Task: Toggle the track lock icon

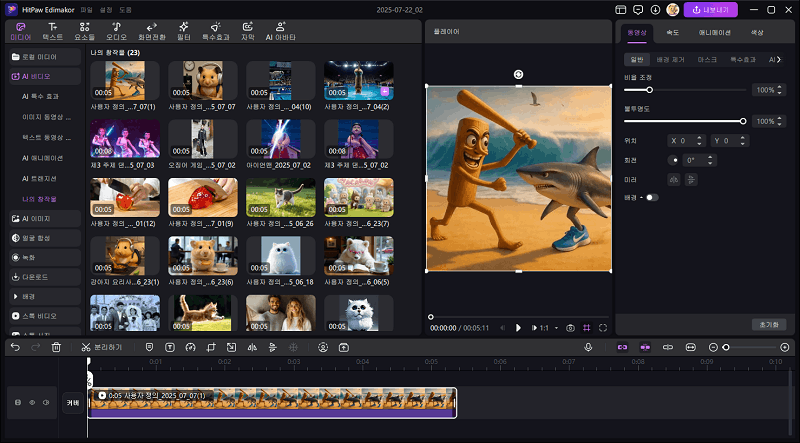Action: [18, 403]
